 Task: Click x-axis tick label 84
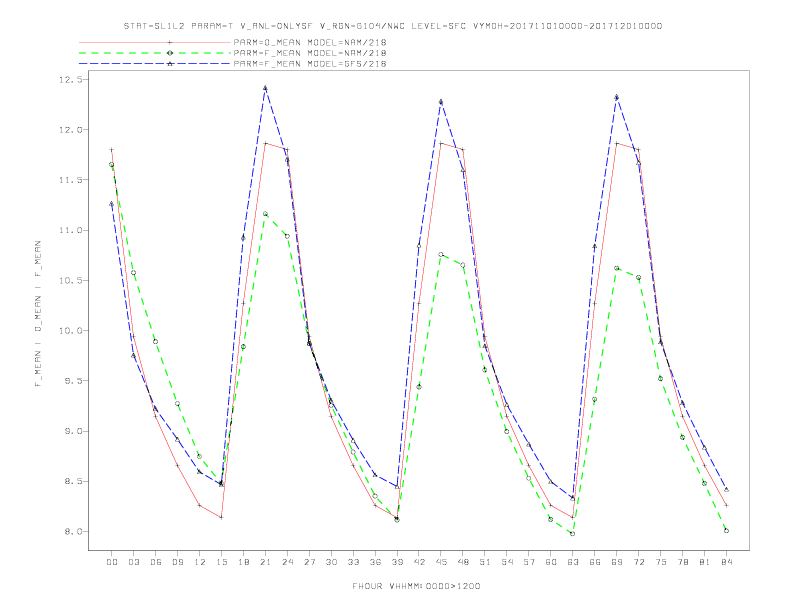coord(726,562)
